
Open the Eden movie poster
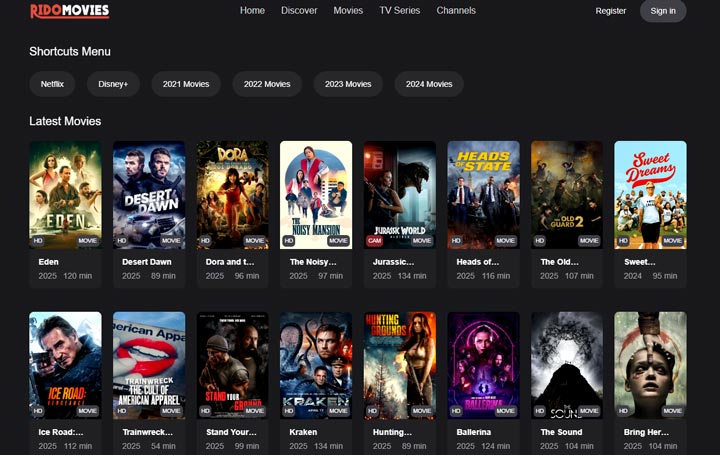click(66, 195)
